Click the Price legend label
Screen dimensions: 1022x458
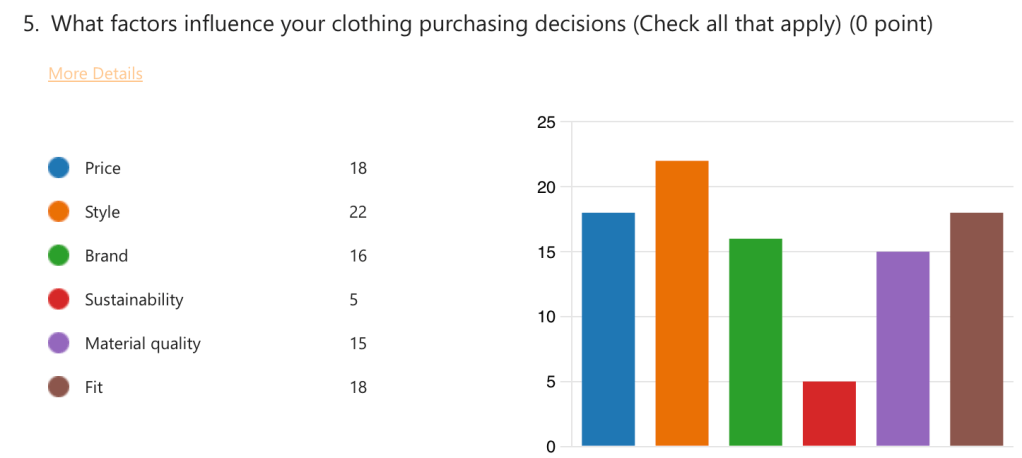103,168
